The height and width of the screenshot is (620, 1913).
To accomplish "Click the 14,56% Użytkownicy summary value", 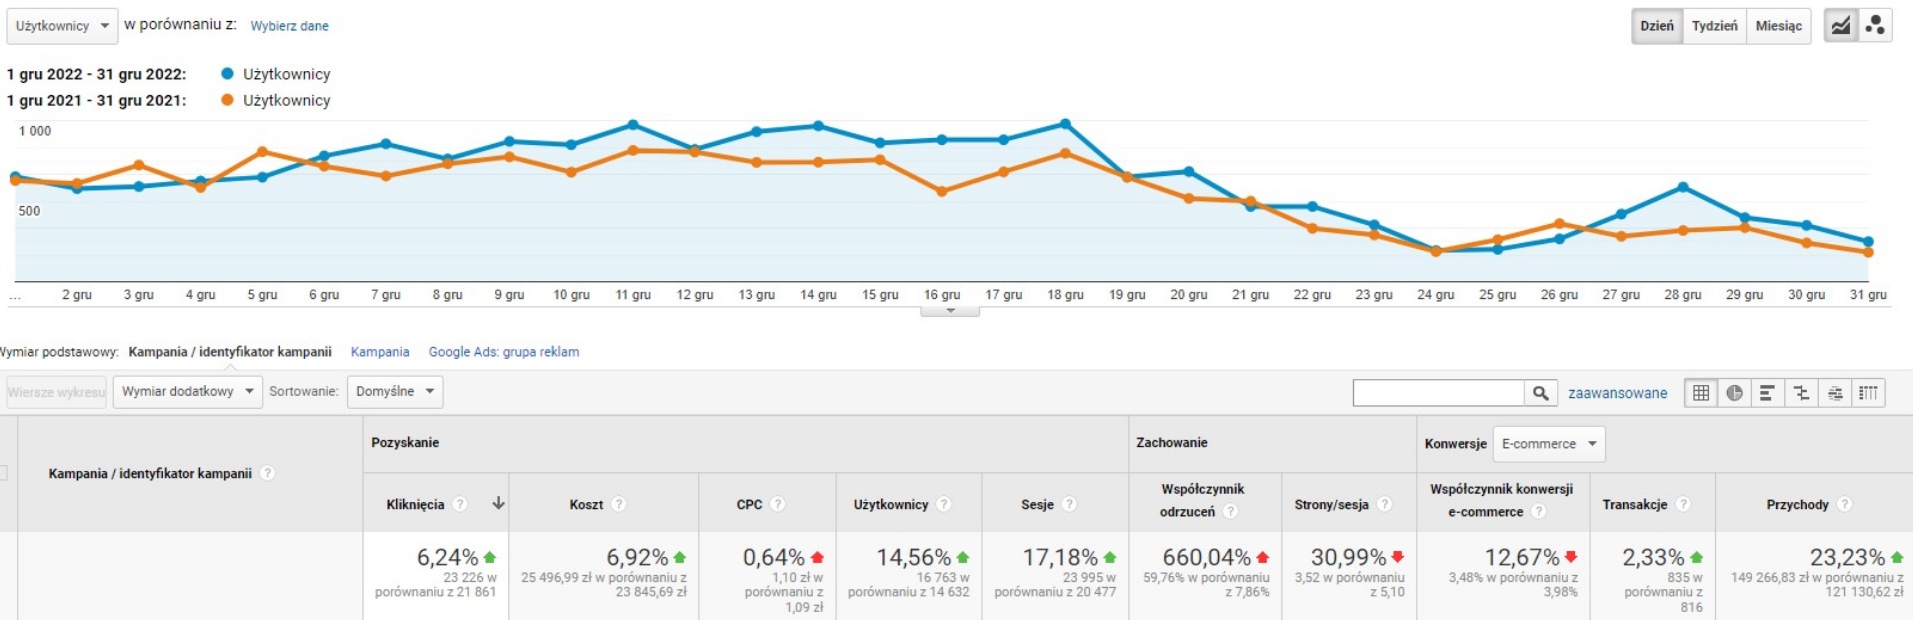I will (x=914, y=557).
